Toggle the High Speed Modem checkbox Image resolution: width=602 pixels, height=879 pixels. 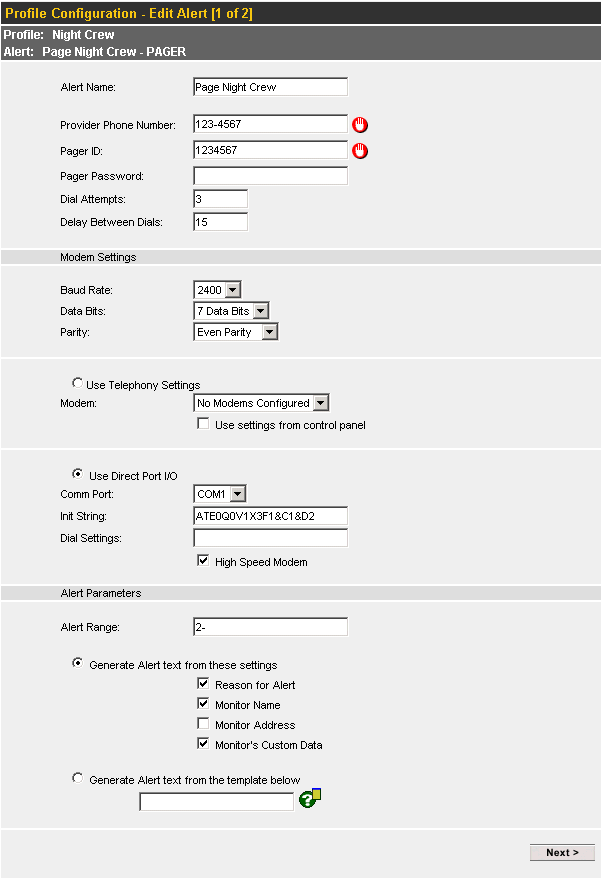pos(203,561)
